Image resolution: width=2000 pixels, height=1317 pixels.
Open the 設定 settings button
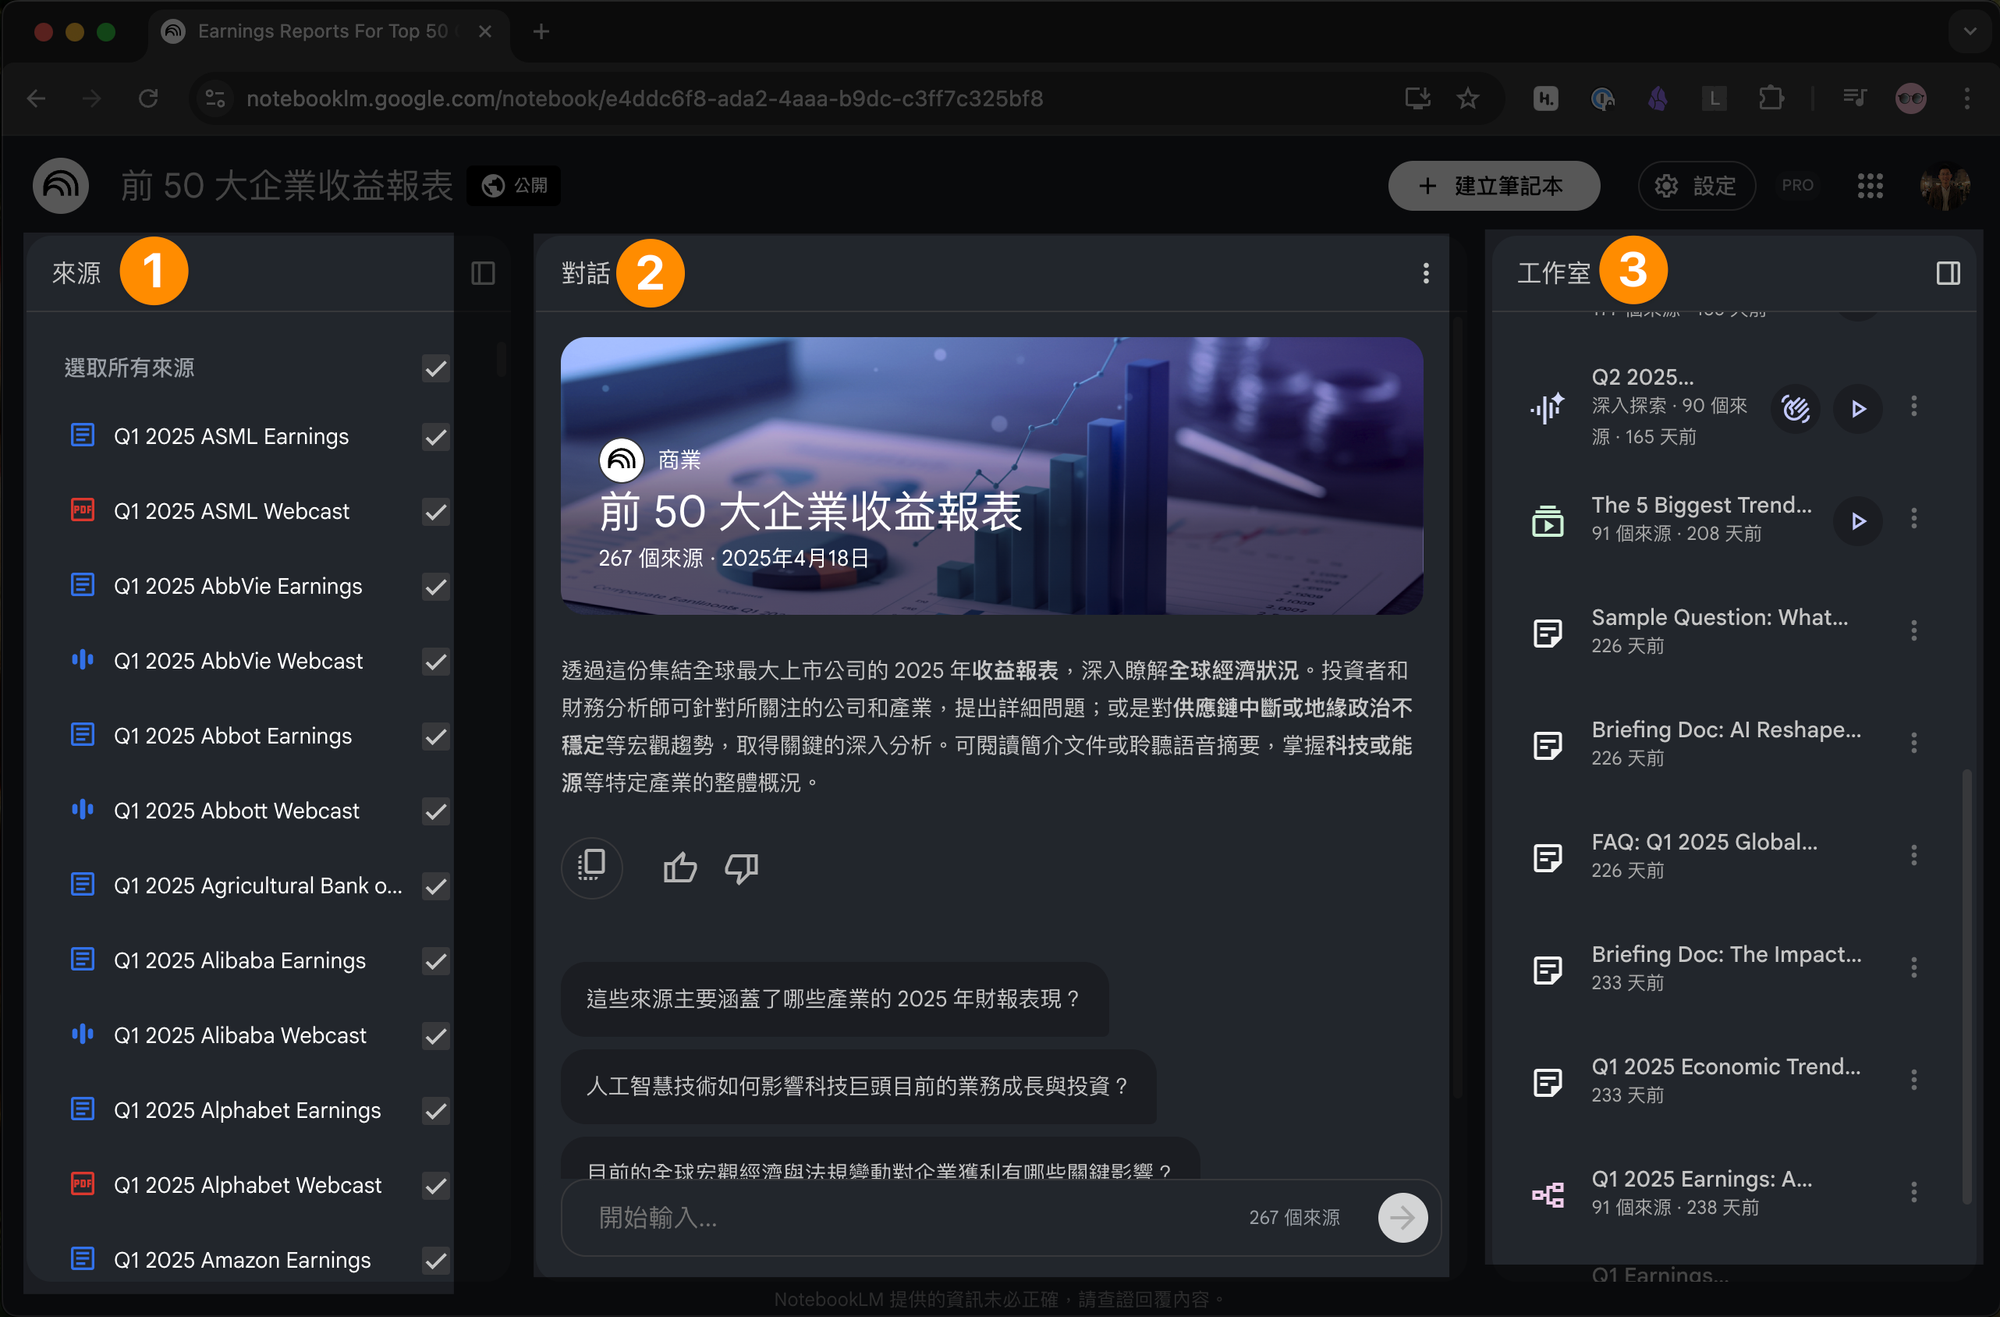pyautogui.click(x=1696, y=186)
